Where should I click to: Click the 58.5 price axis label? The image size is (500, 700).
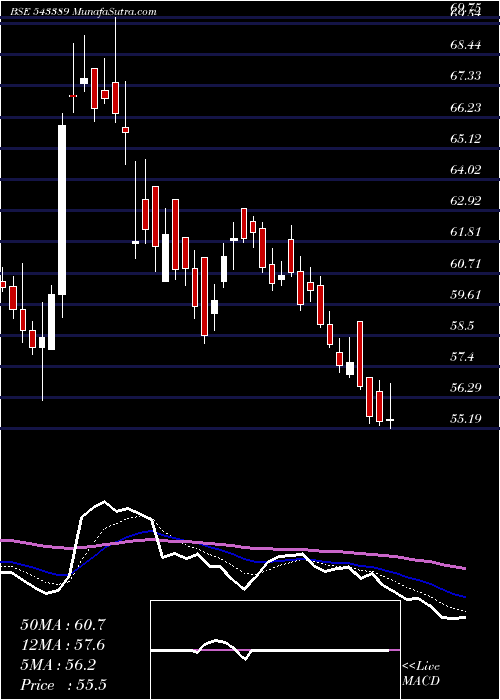[462, 325]
